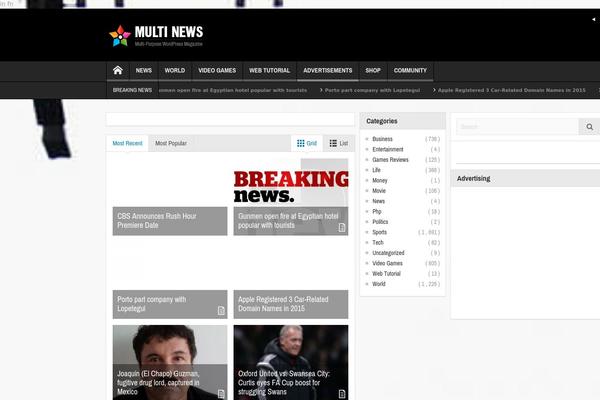
Task: Click the Categories widget heading
Action: click(x=382, y=121)
